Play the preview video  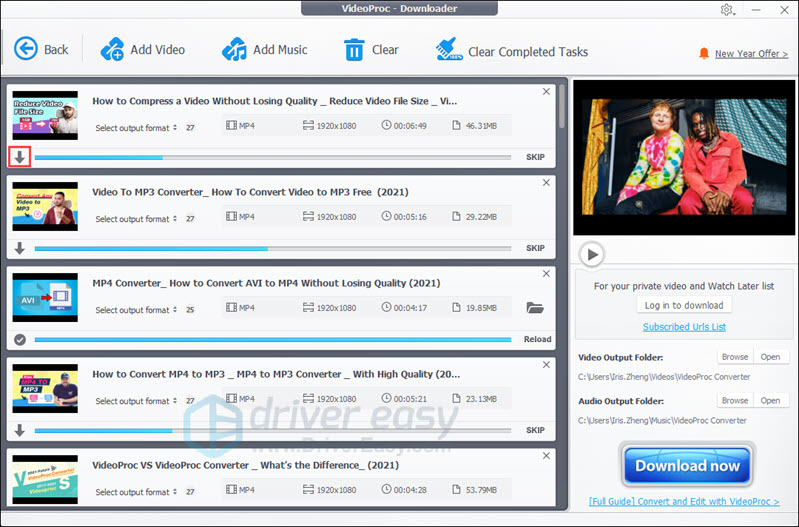point(592,254)
